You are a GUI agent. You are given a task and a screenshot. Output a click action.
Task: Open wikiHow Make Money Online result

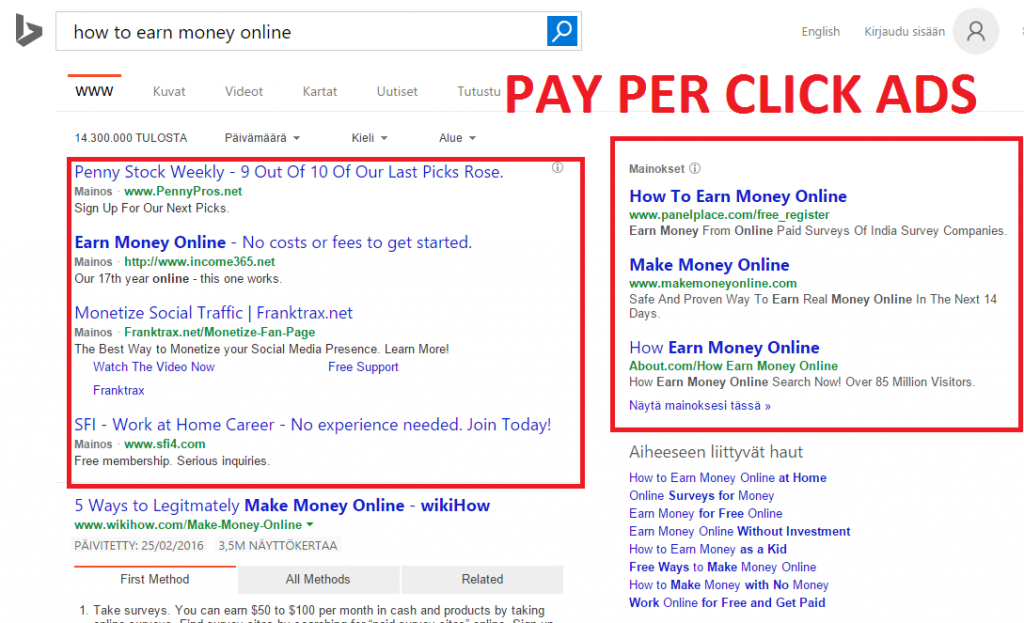pyautogui.click(x=282, y=505)
